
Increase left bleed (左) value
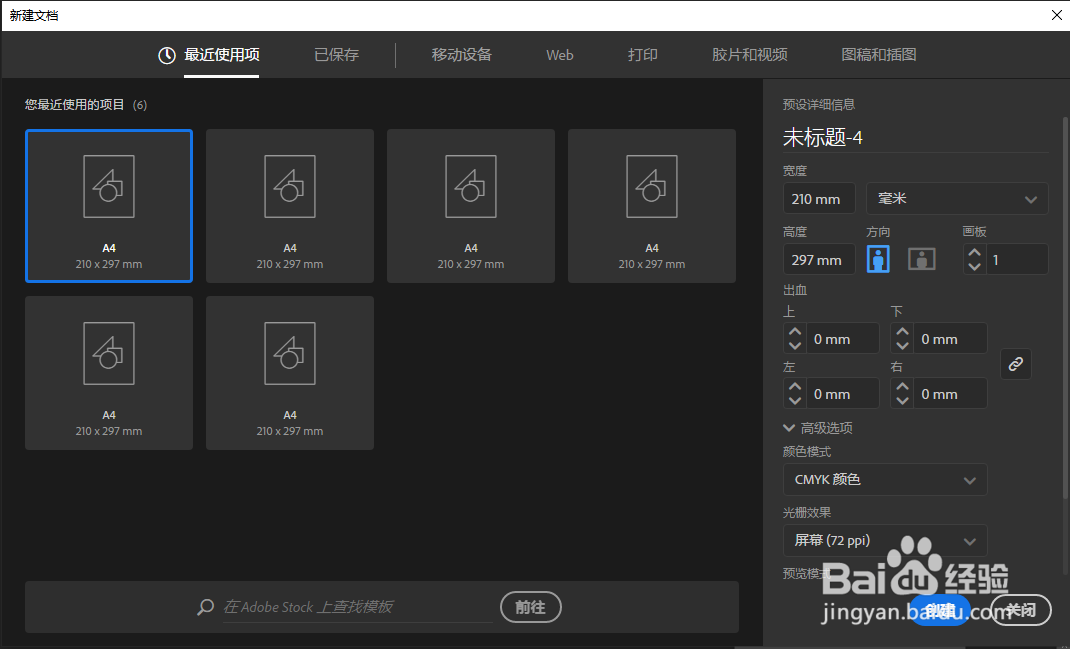795,387
